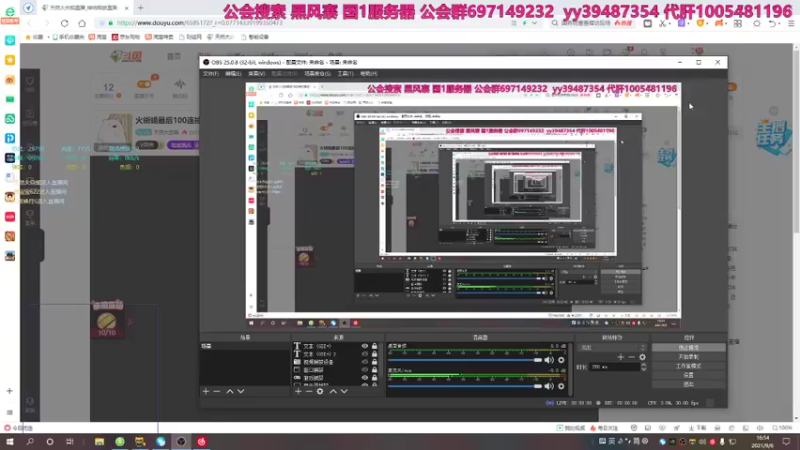
Task: Add a new scene with the plus icon in OBS scenes panel
Action: coord(206,391)
